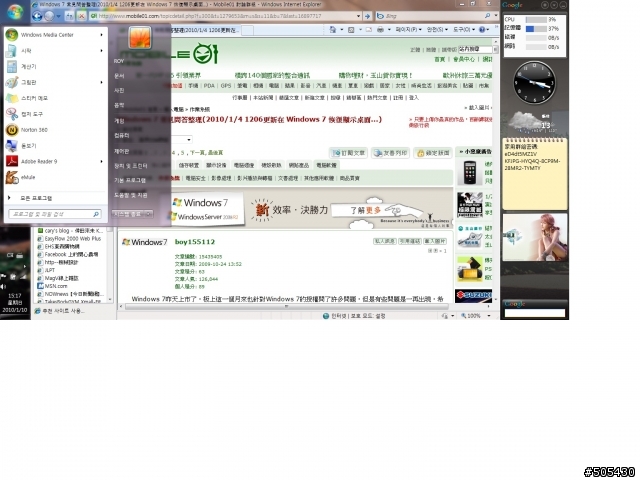Open MSN.com favorite in favorites list
Screen dimensions: 640x480
click(52, 286)
